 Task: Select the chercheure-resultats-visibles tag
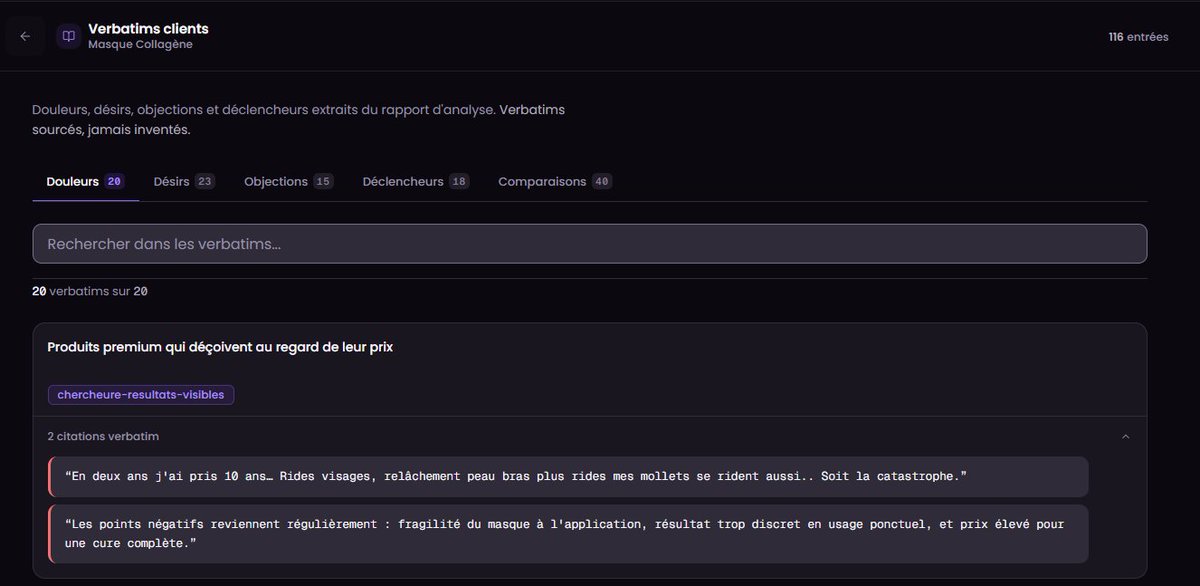click(x=141, y=395)
